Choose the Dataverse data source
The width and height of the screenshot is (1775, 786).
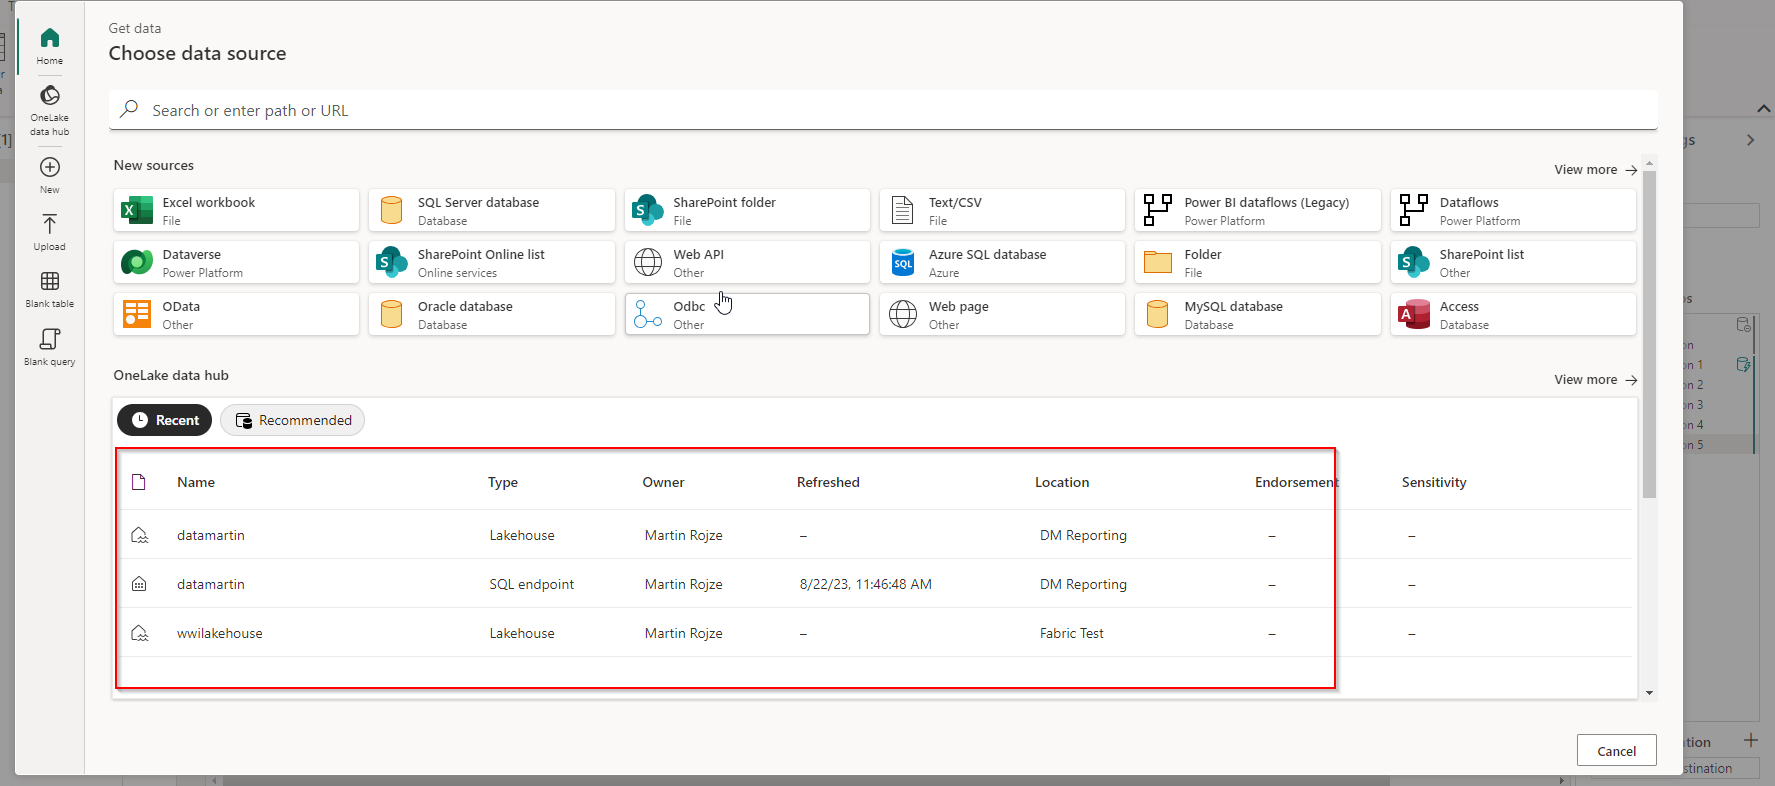pyautogui.click(x=236, y=263)
